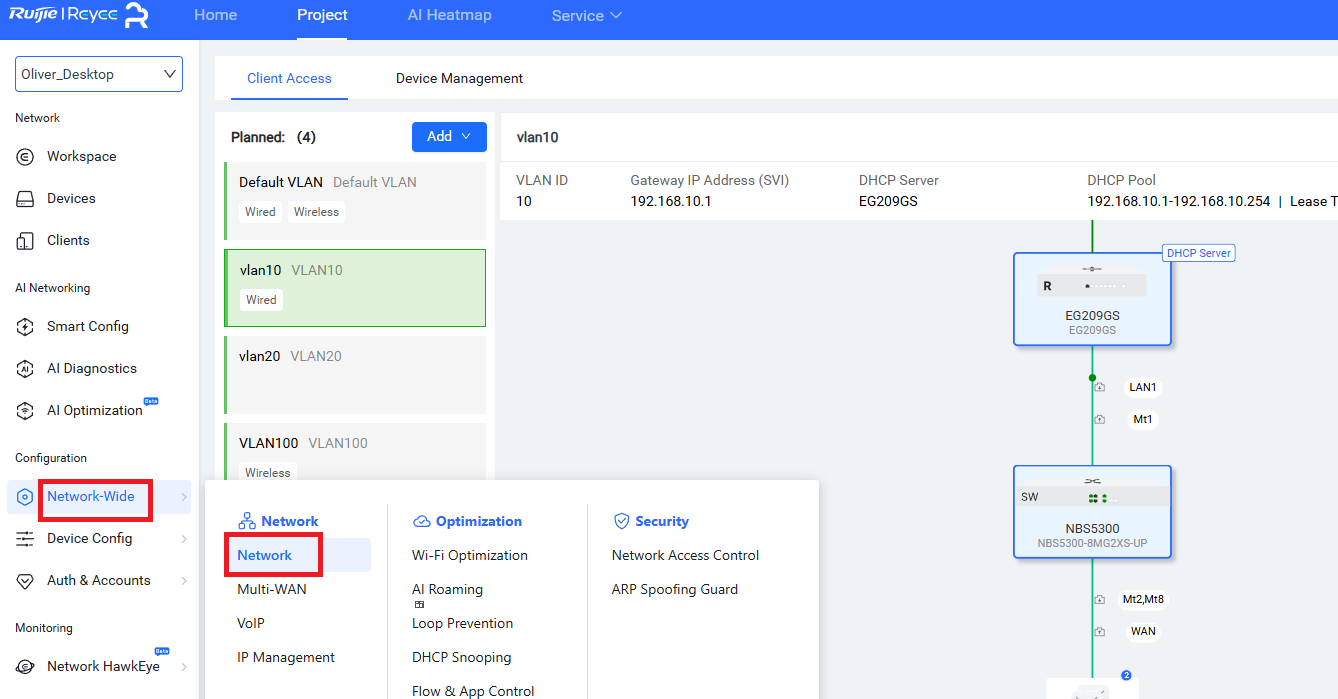Viewport: 1338px width, 699px height.
Task: Click the Mt1 port label
Action: (x=1142, y=420)
